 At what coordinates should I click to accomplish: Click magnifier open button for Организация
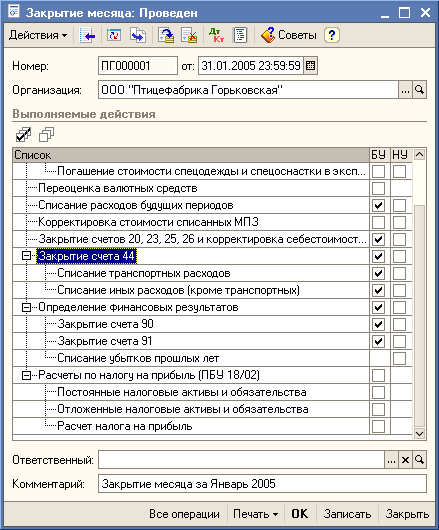(x=419, y=90)
